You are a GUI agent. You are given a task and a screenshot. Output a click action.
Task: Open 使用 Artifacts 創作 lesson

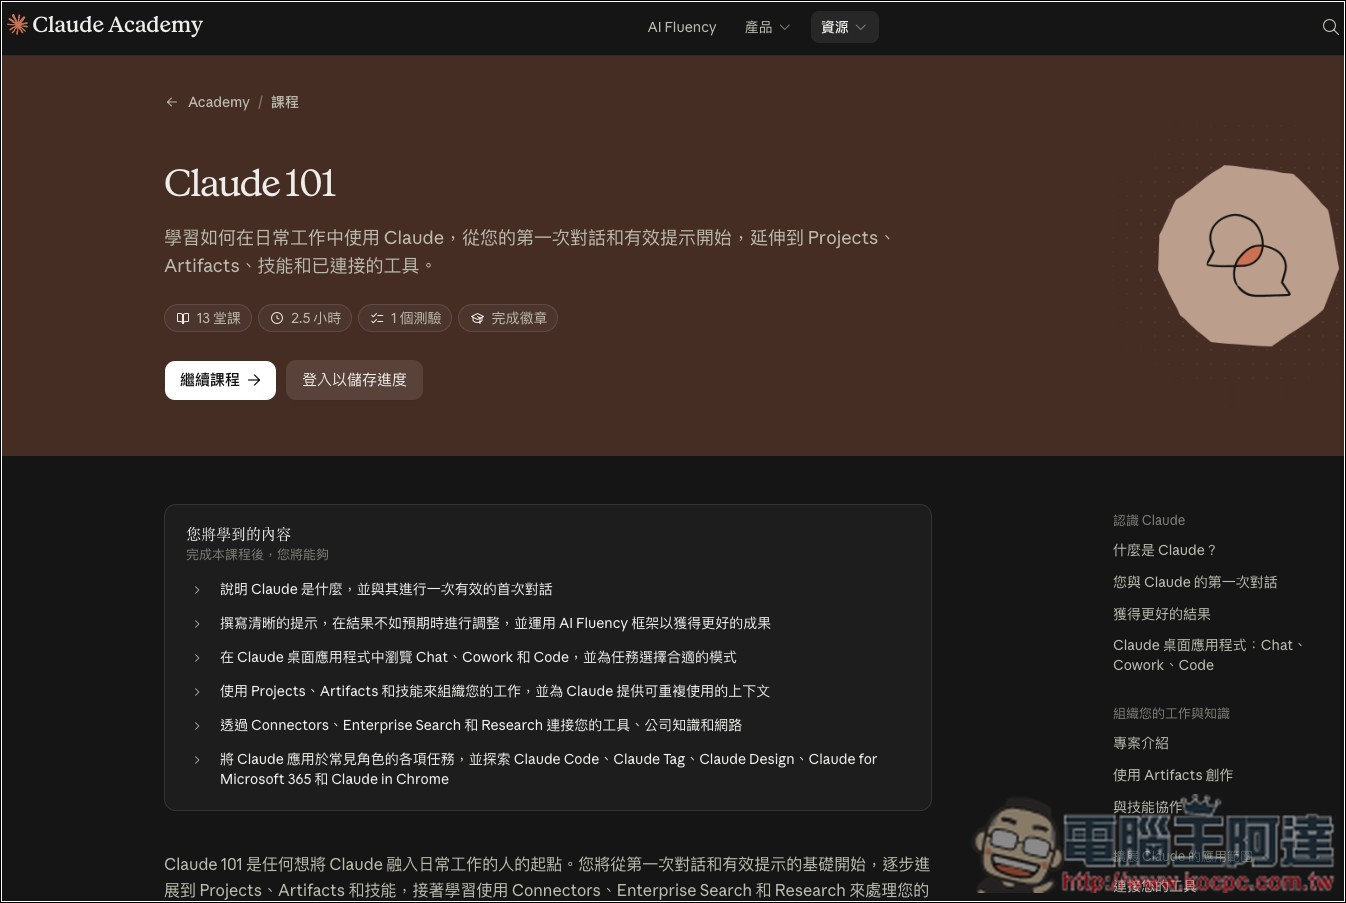pos(1173,775)
